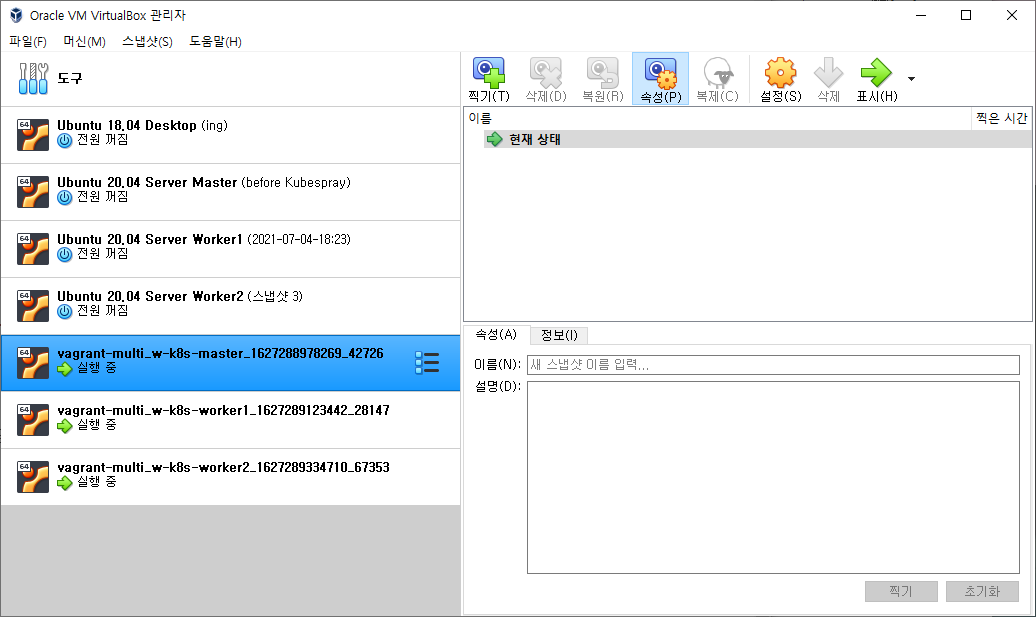Click the Tools (도구) wrench icon
The image size is (1036, 617).
33,79
